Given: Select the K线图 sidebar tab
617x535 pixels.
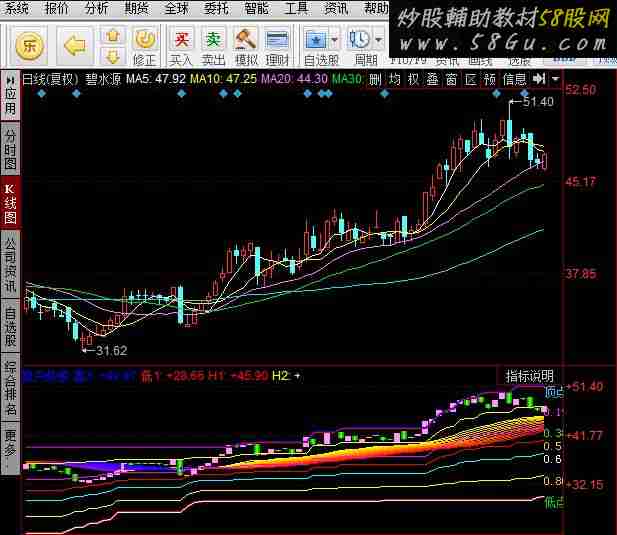Looking at the screenshot, I should coord(11,203).
